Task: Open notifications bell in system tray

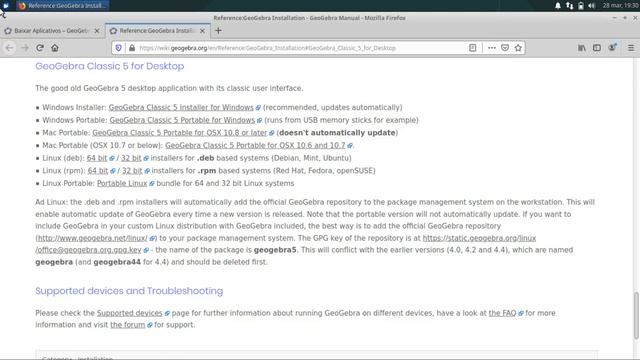Action: click(x=558, y=6)
